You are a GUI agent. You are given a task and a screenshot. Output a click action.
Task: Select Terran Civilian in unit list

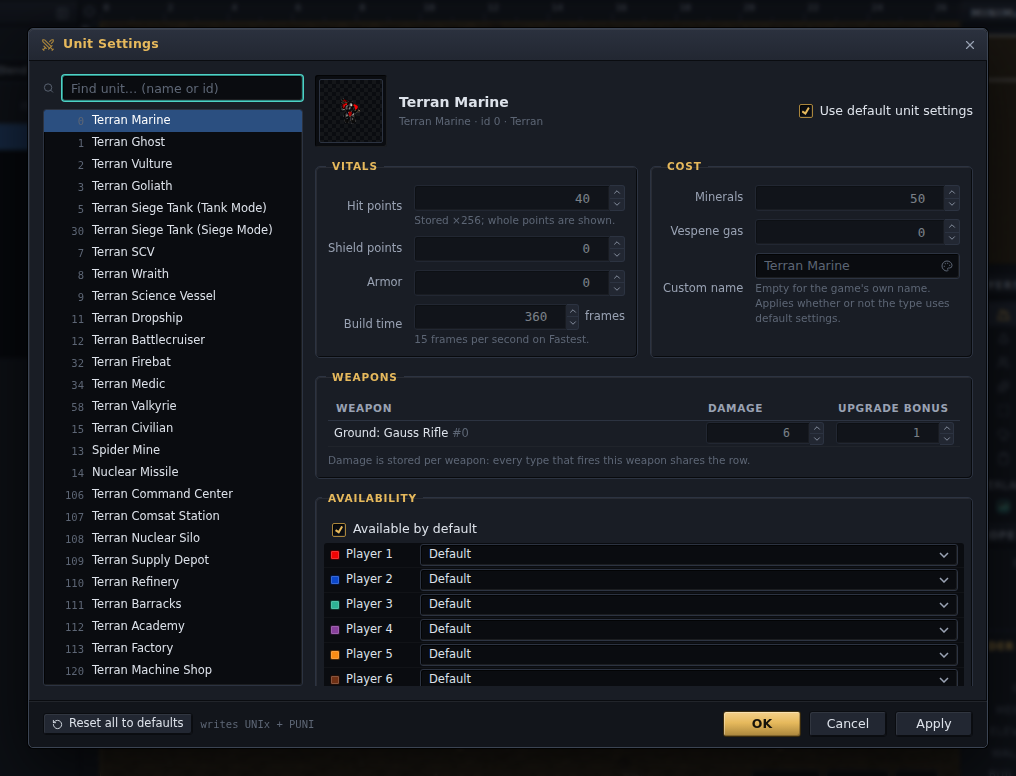(173, 428)
